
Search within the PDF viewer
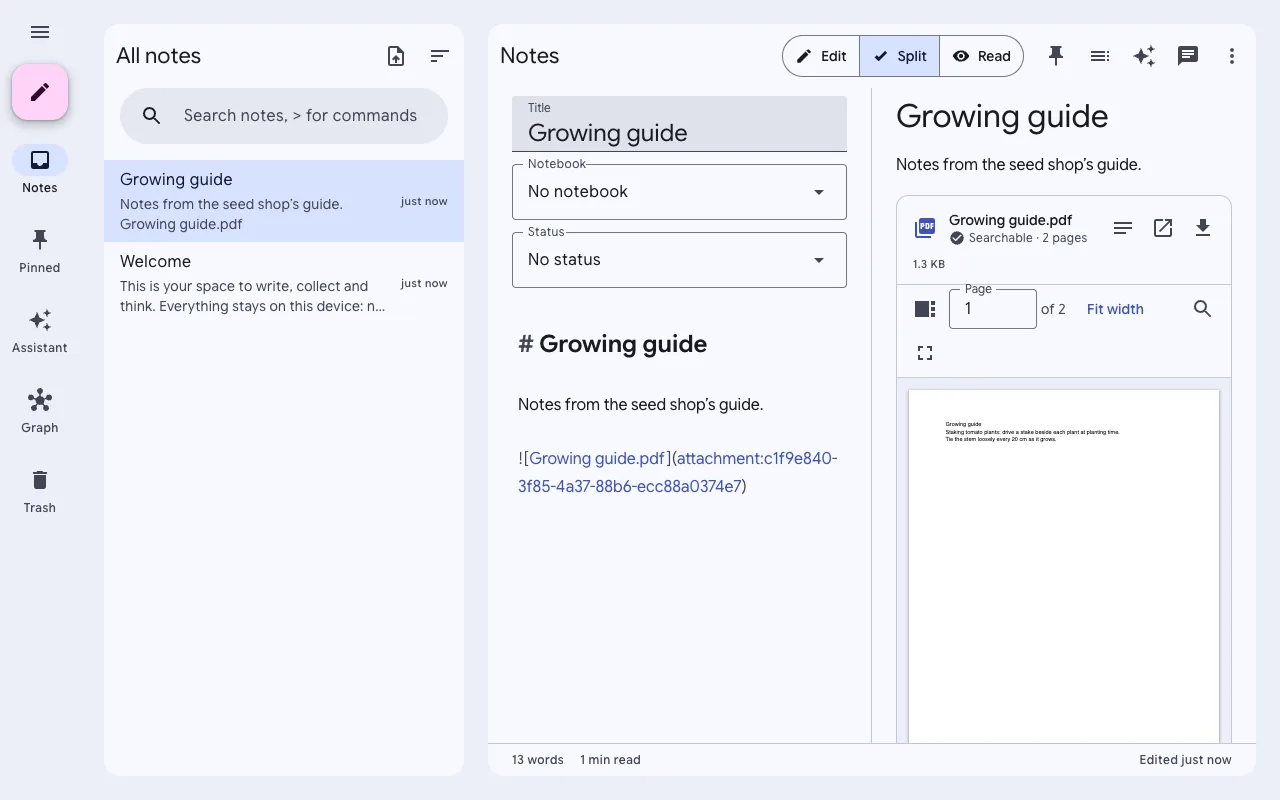1203,309
